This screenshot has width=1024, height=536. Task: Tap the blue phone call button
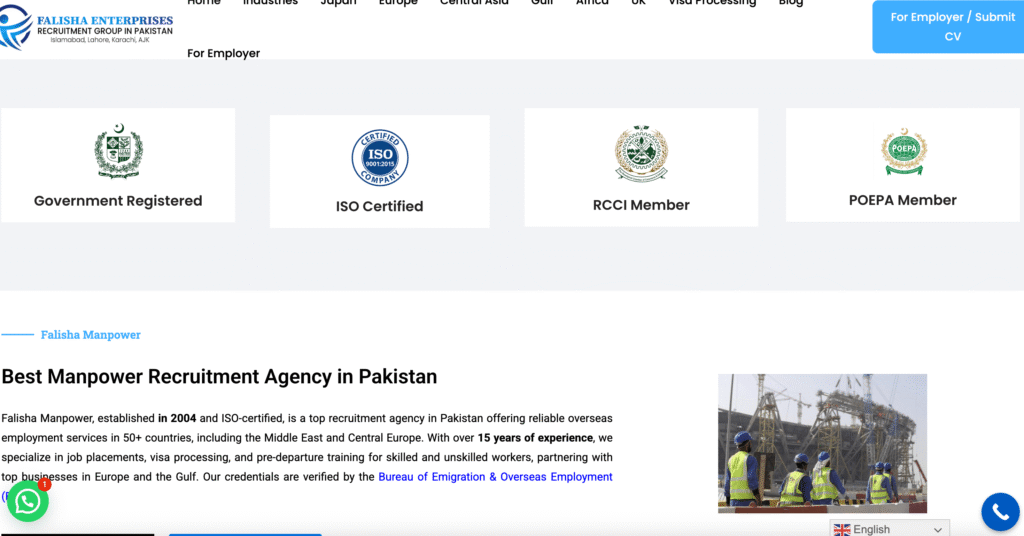pyautogui.click(x=1000, y=512)
